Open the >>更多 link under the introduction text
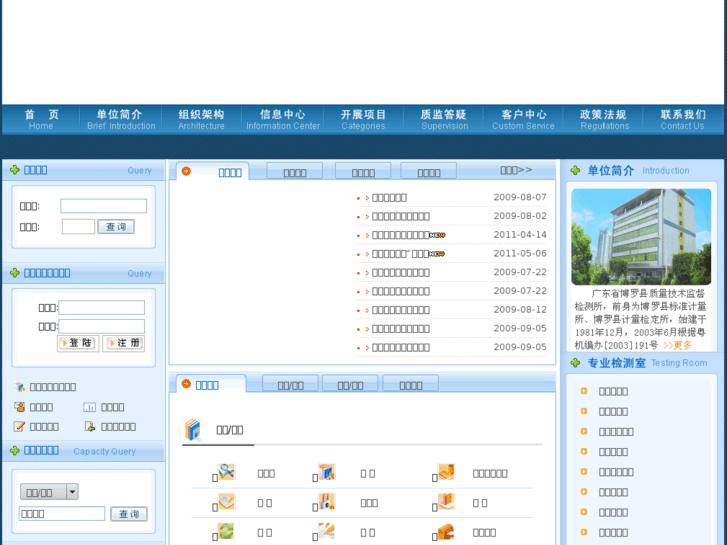 click(677, 346)
